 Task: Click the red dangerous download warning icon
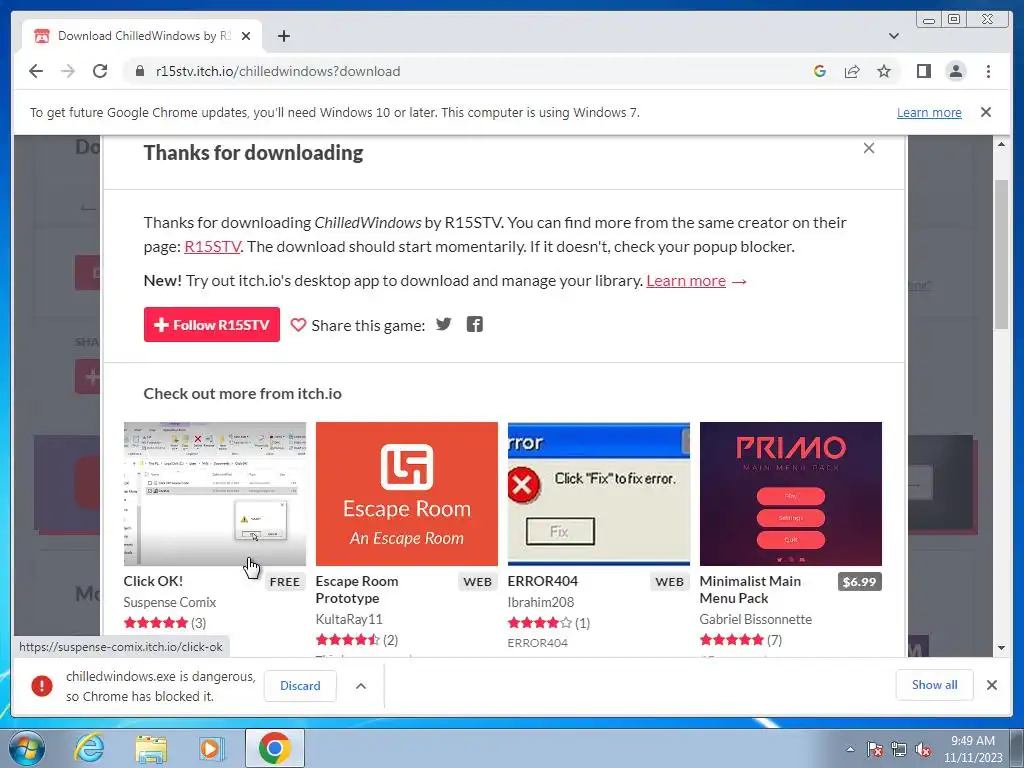42,686
